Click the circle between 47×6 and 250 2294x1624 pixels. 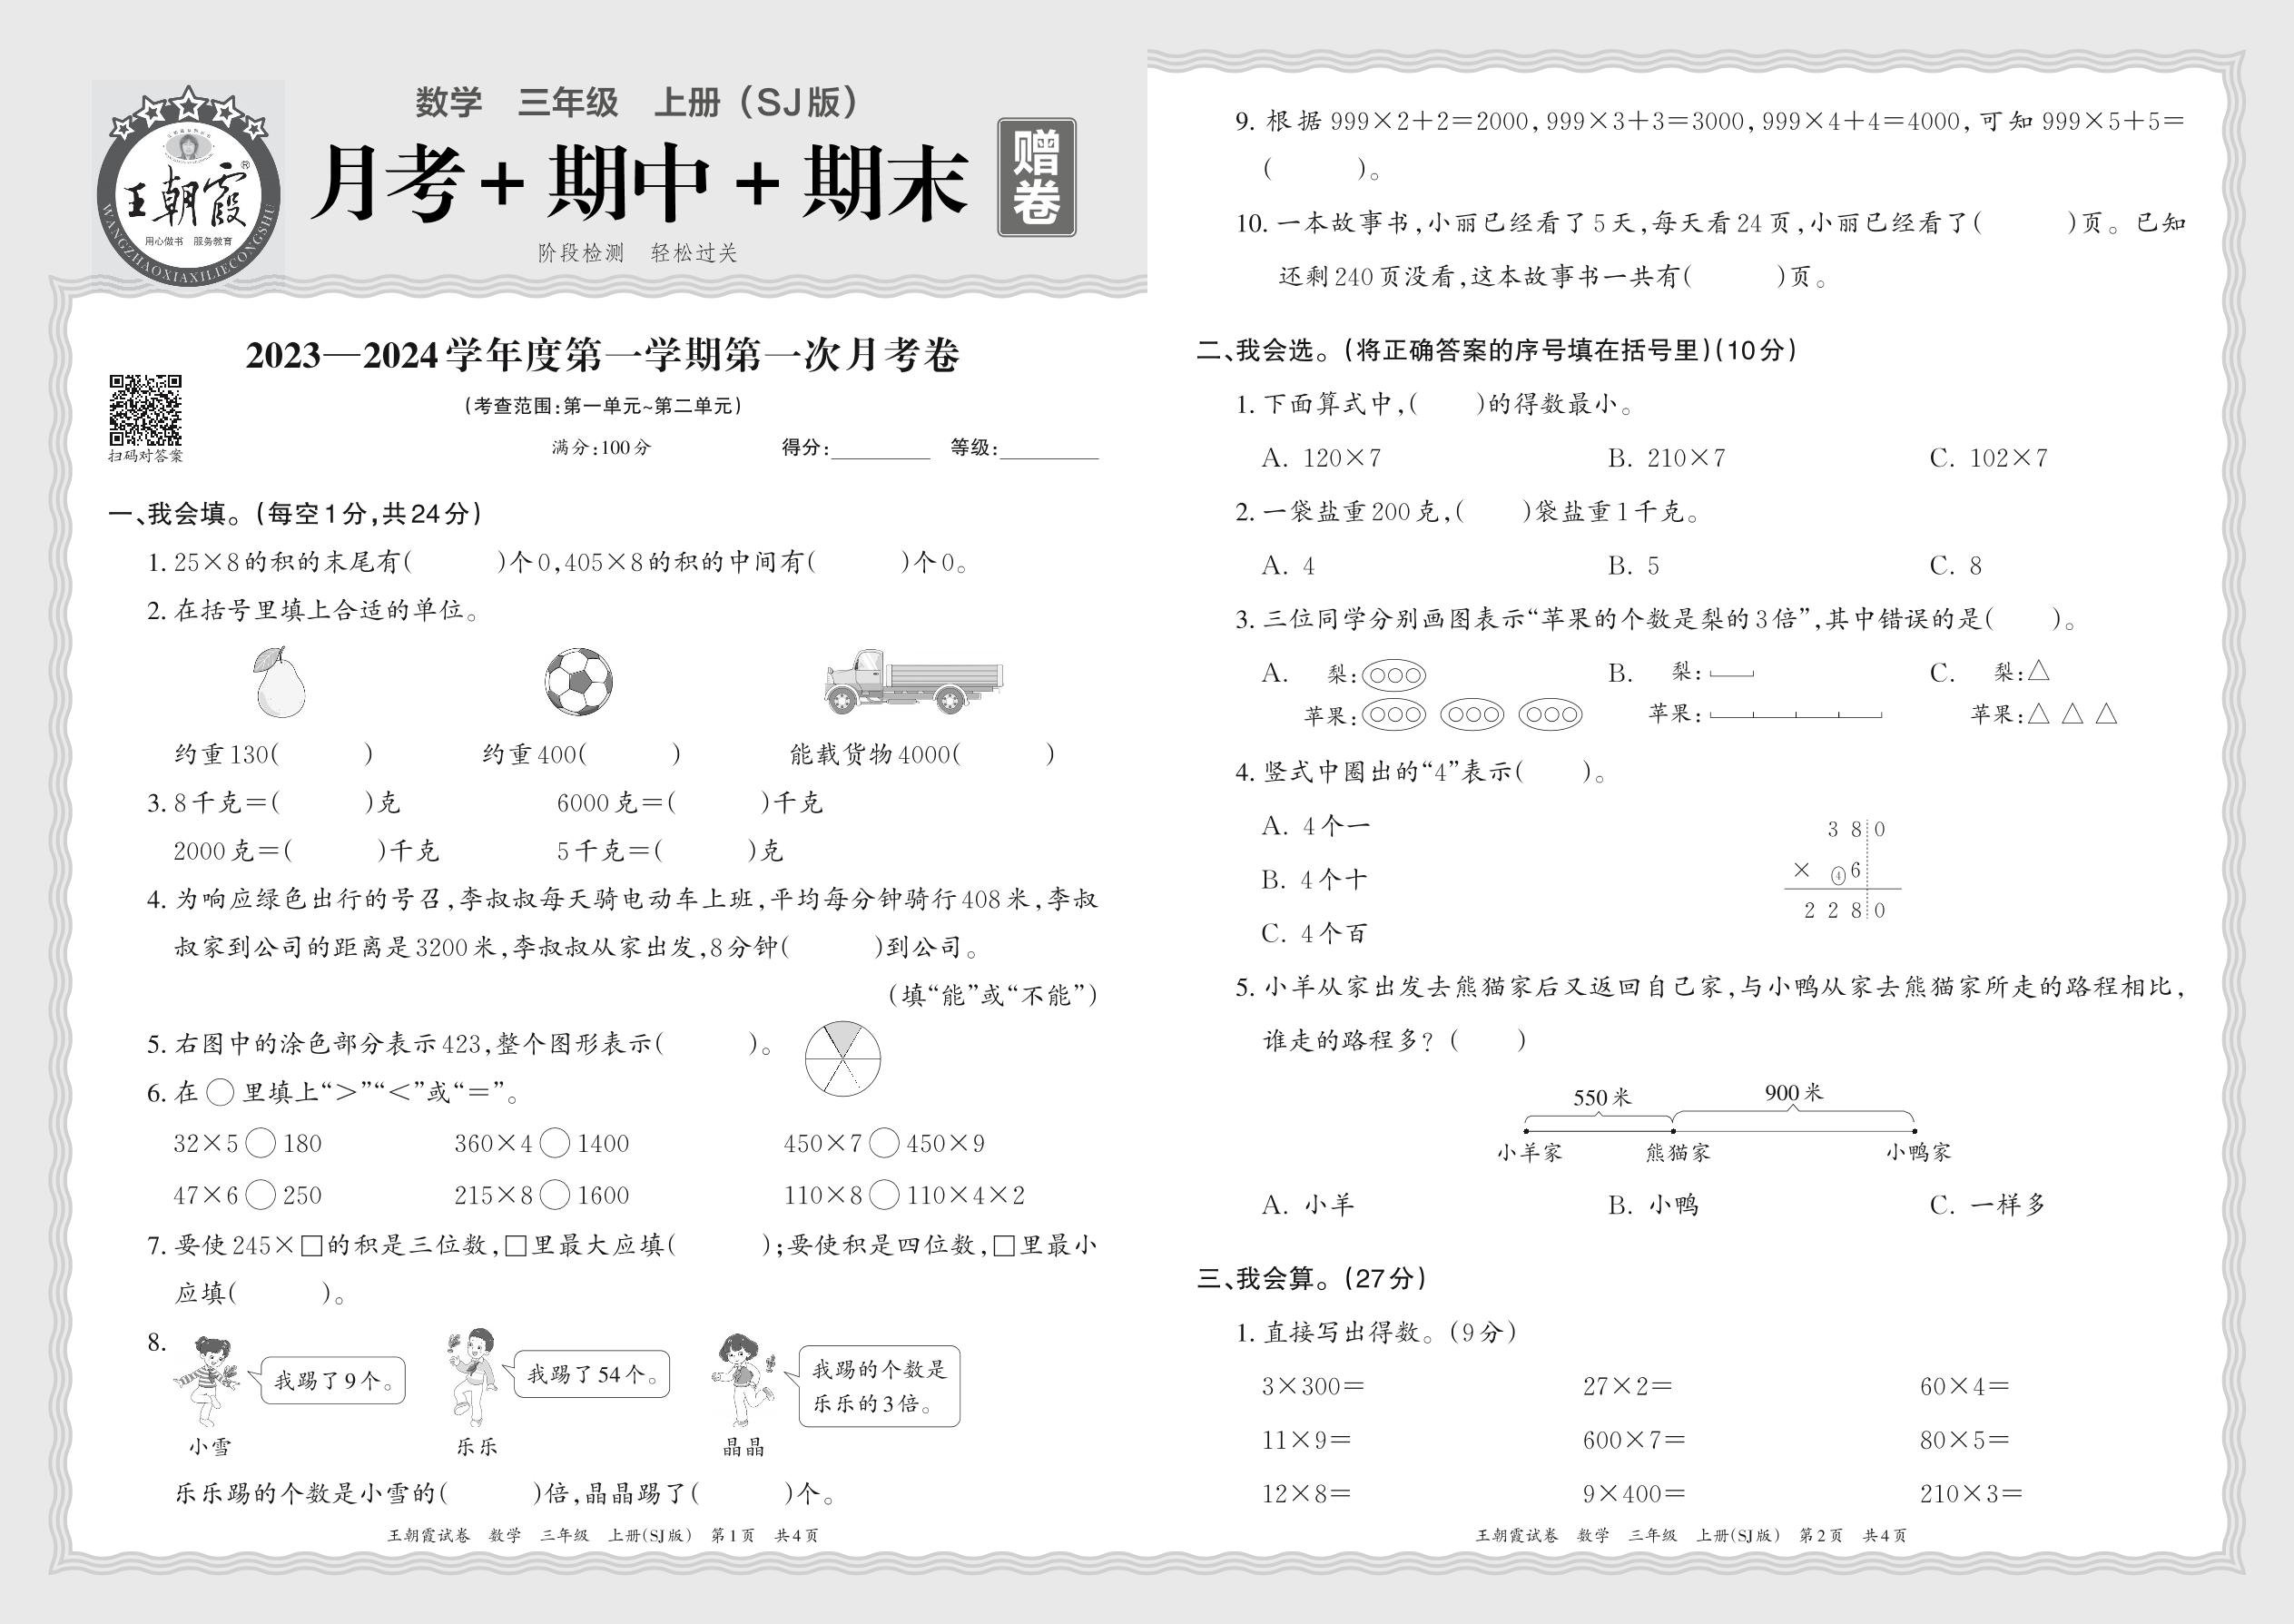click(x=260, y=1195)
